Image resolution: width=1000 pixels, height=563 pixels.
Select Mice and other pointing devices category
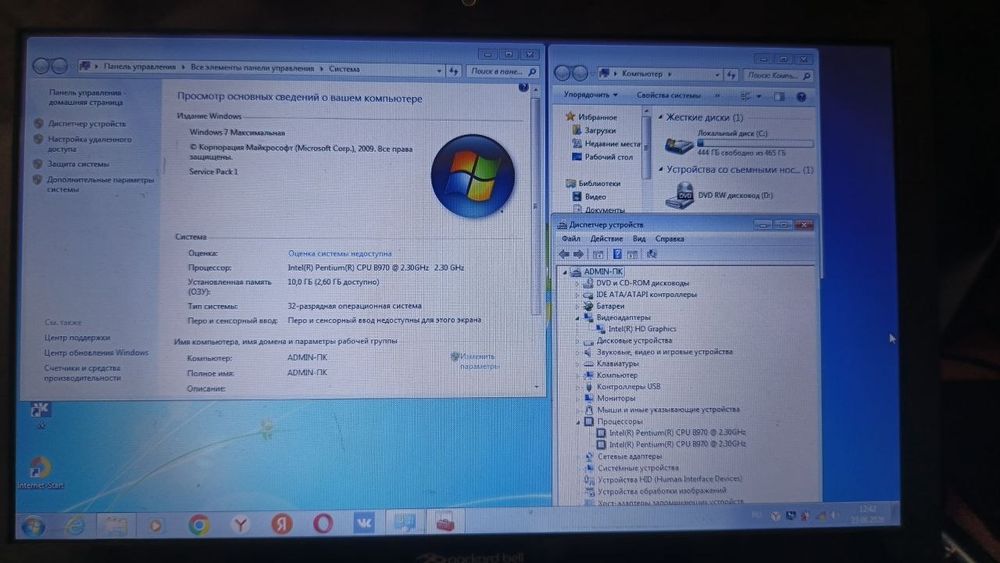click(668, 410)
